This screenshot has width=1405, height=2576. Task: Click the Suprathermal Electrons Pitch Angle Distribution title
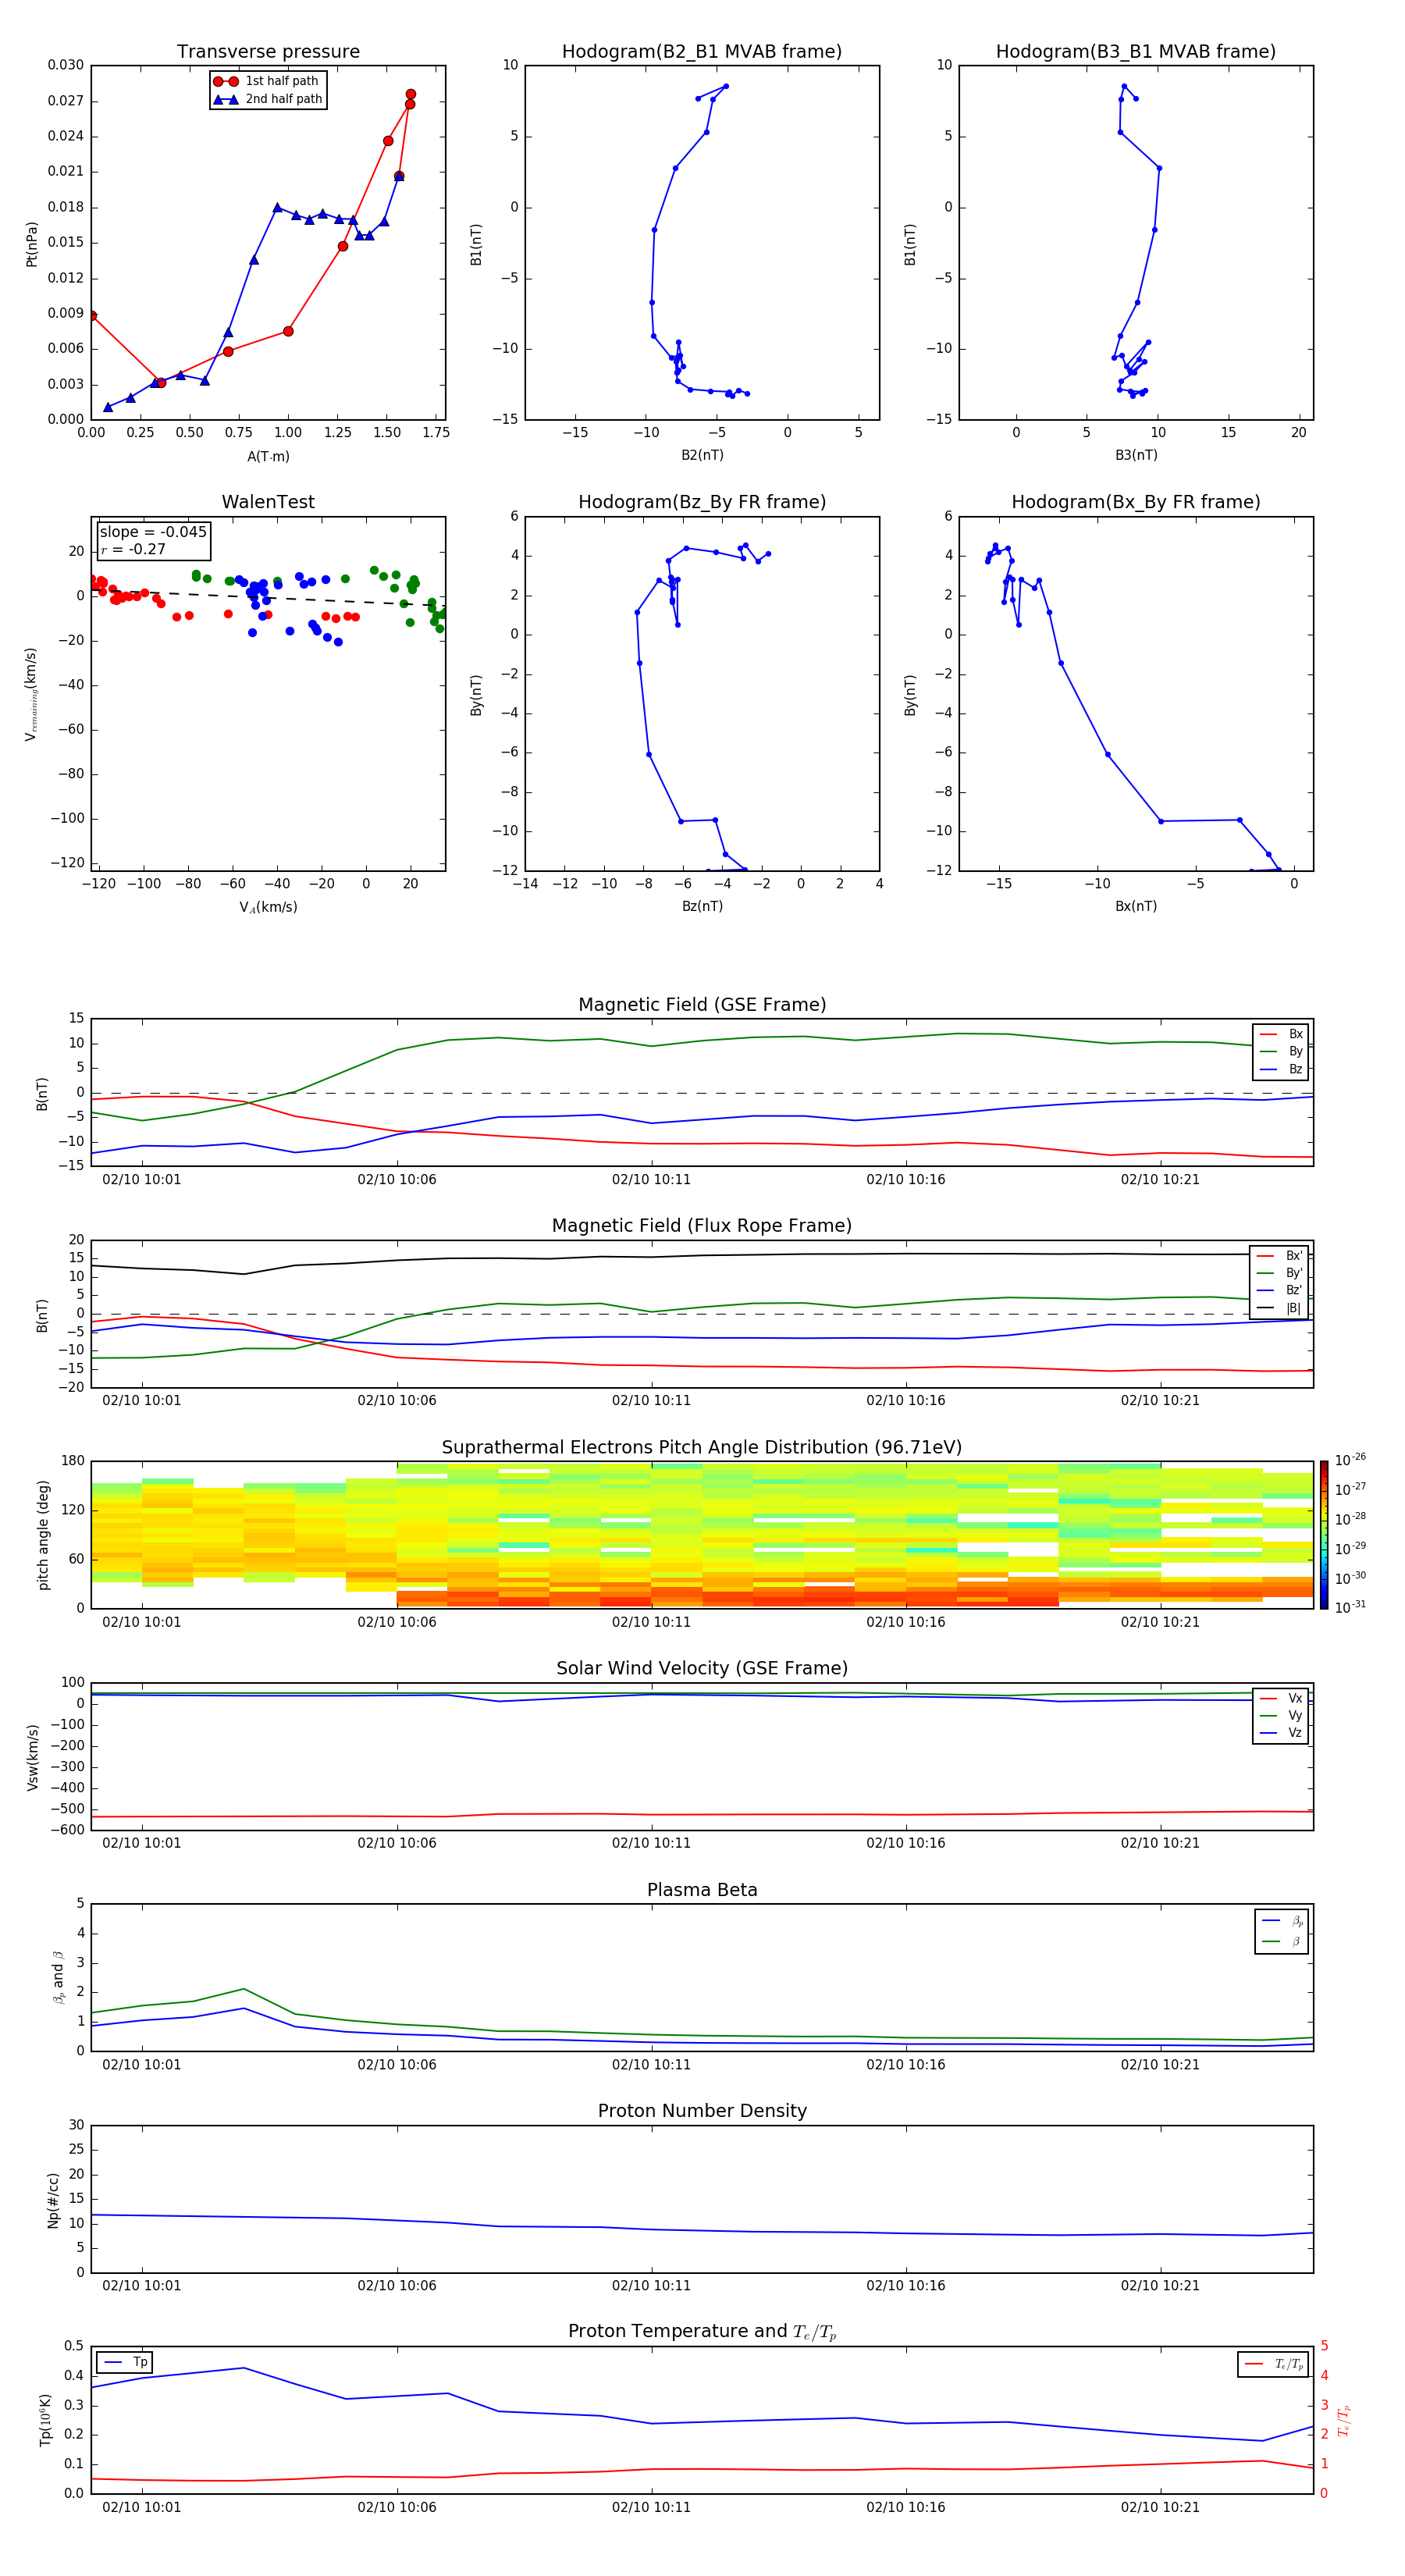click(x=702, y=1447)
